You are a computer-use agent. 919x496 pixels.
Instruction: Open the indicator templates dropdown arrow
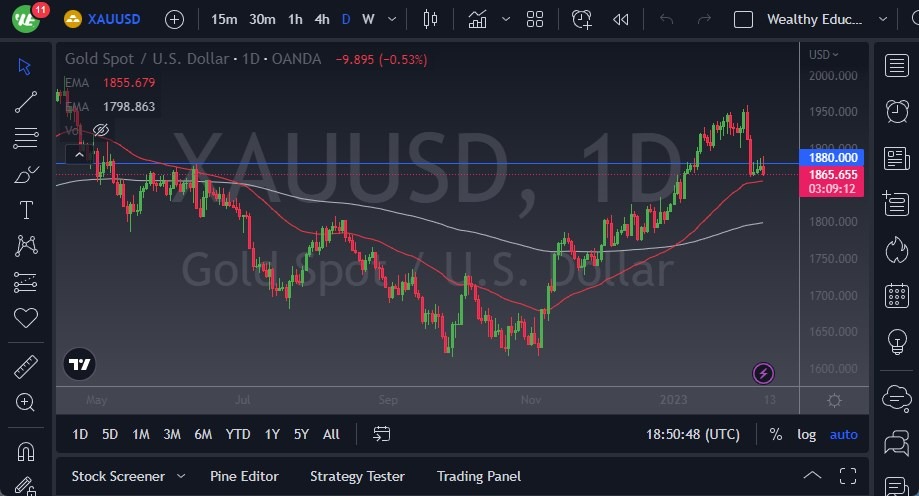click(x=506, y=19)
